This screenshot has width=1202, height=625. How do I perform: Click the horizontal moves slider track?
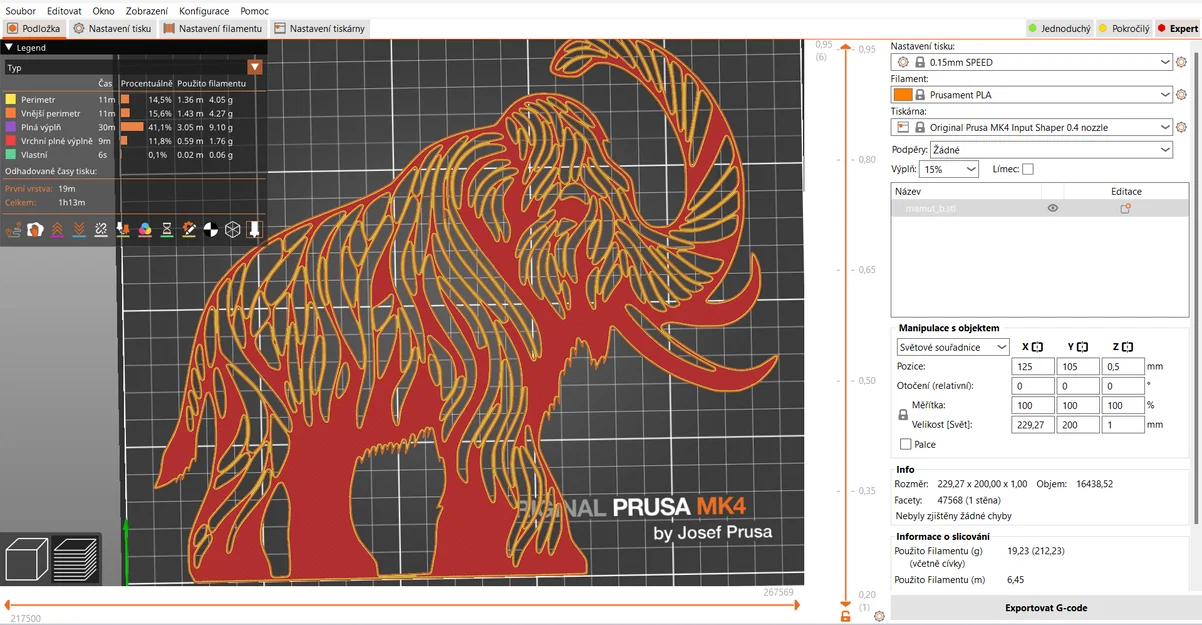400,604
